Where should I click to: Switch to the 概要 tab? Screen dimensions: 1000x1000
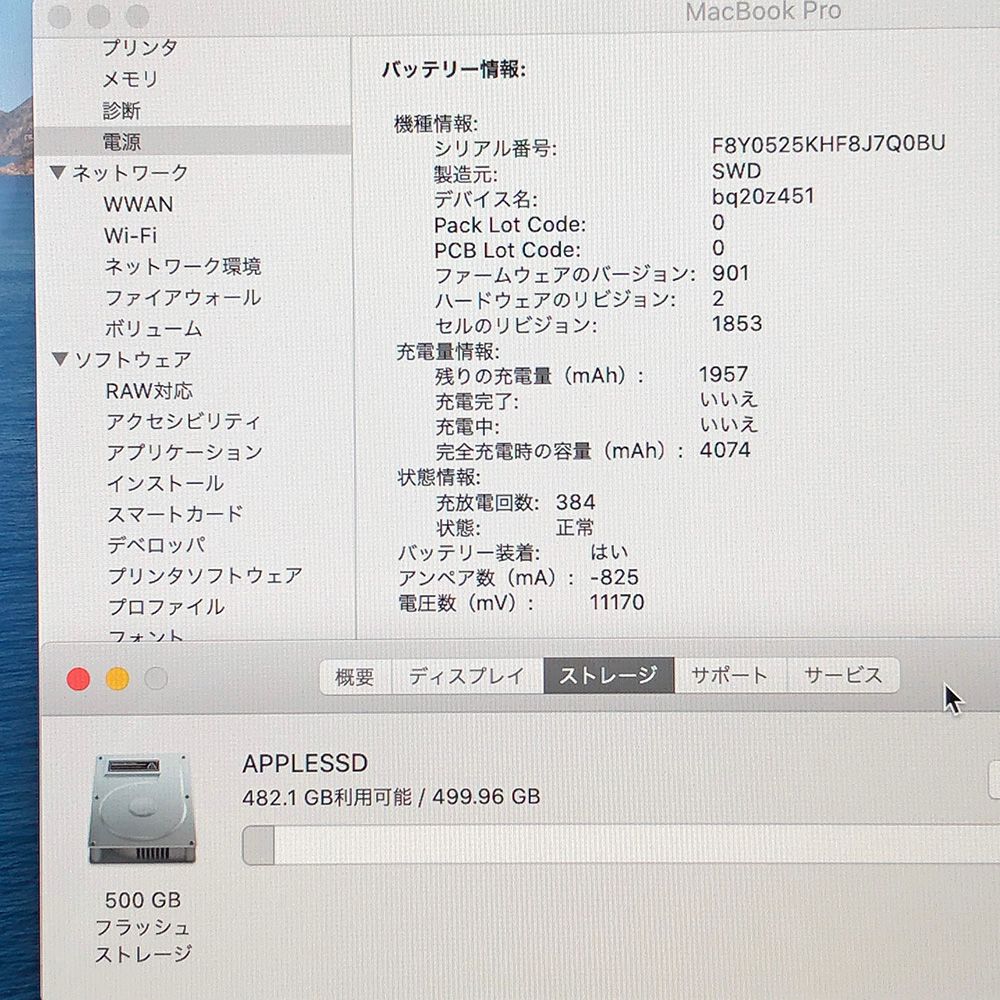click(354, 676)
